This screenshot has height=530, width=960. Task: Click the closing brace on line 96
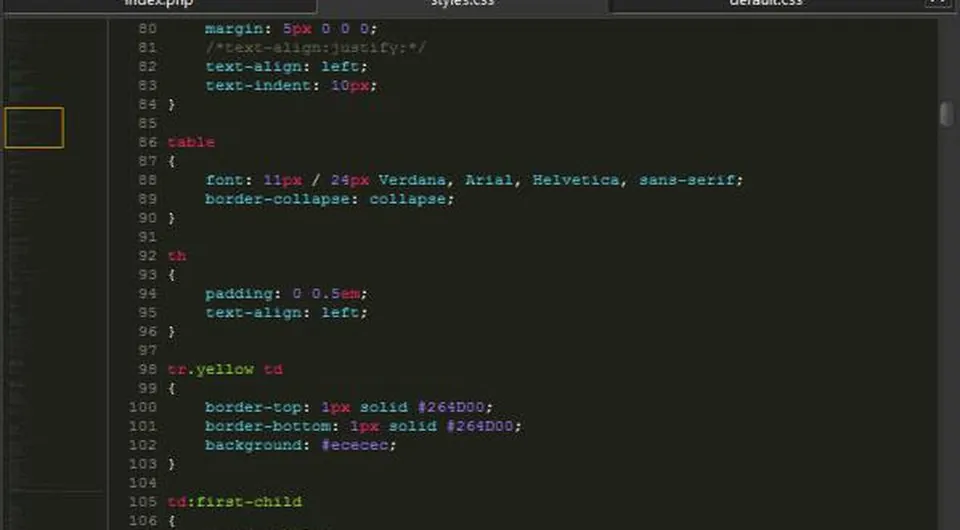tap(171, 332)
